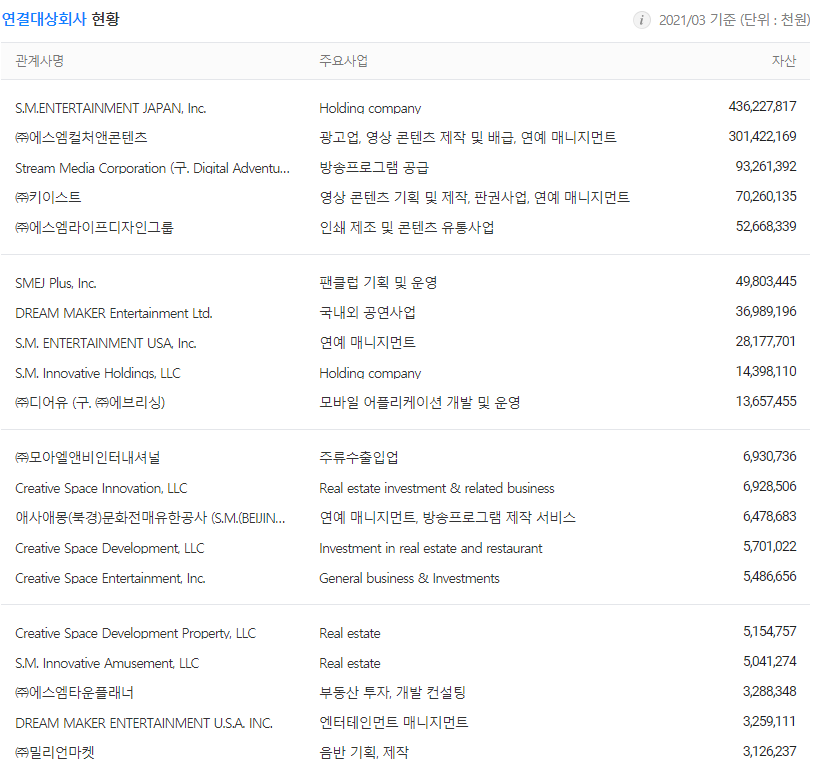Click the 연결대상회사 현황 heading
Screen dimensions: 824x767
click(x=61, y=19)
